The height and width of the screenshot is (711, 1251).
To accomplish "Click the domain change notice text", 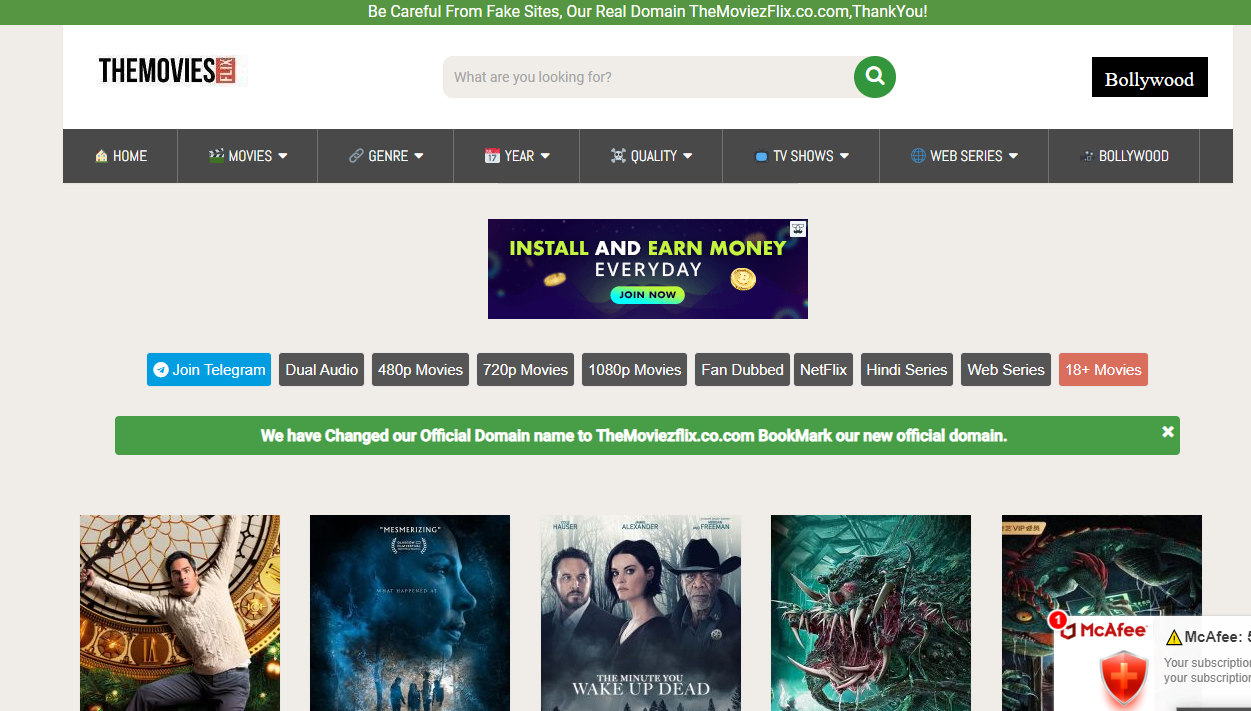I will tap(634, 436).
